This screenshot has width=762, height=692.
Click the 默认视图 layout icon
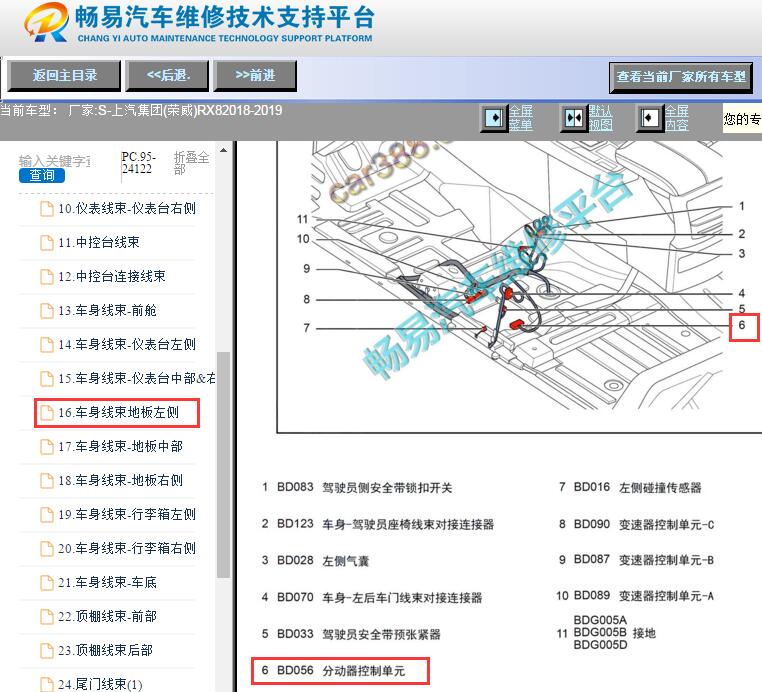click(x=573, y=118)
